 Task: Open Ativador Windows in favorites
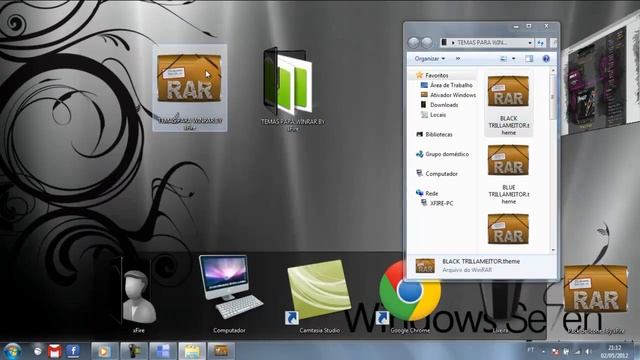pos(453,95)
